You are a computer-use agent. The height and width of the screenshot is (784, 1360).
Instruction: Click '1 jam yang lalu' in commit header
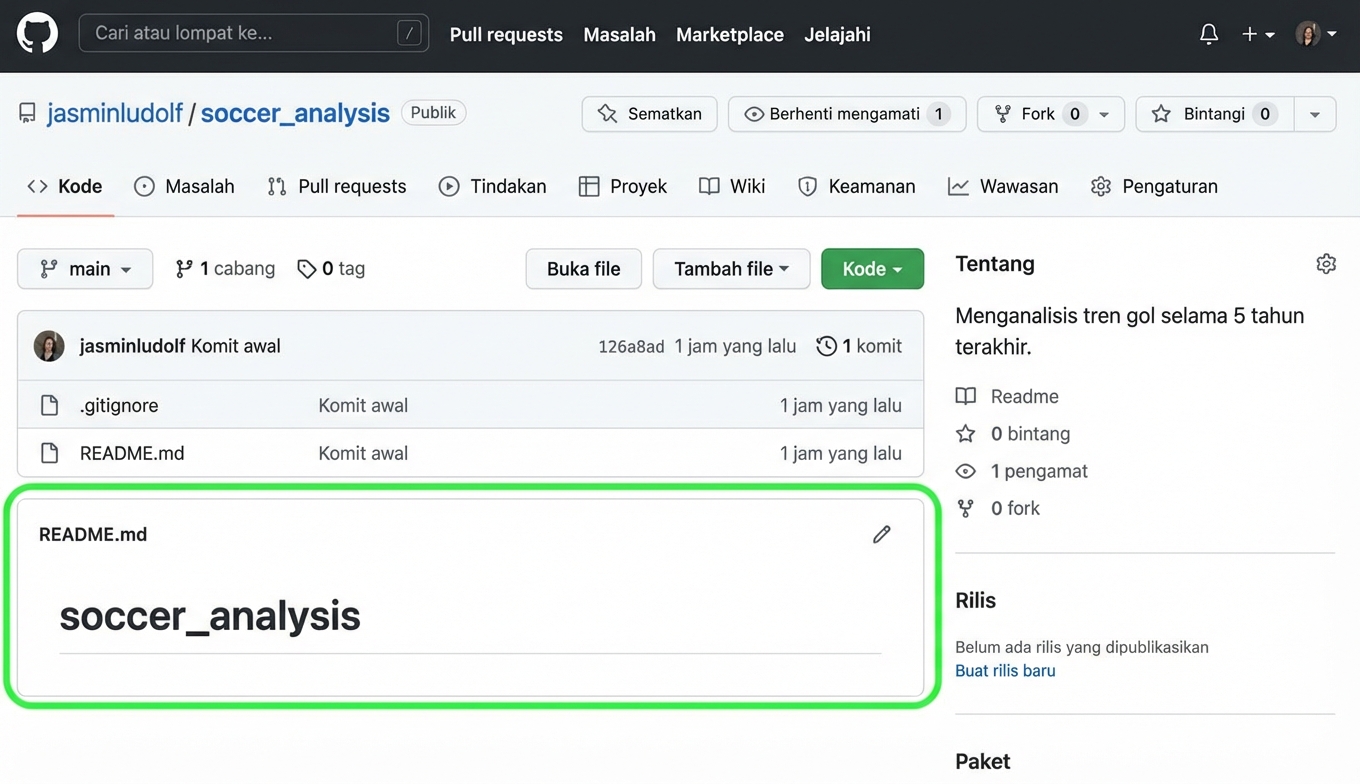pos(735,346)
